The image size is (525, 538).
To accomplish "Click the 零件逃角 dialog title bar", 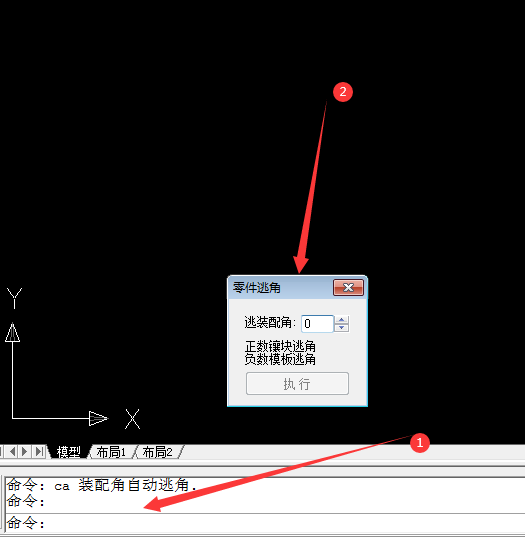I will pos(280,288).
